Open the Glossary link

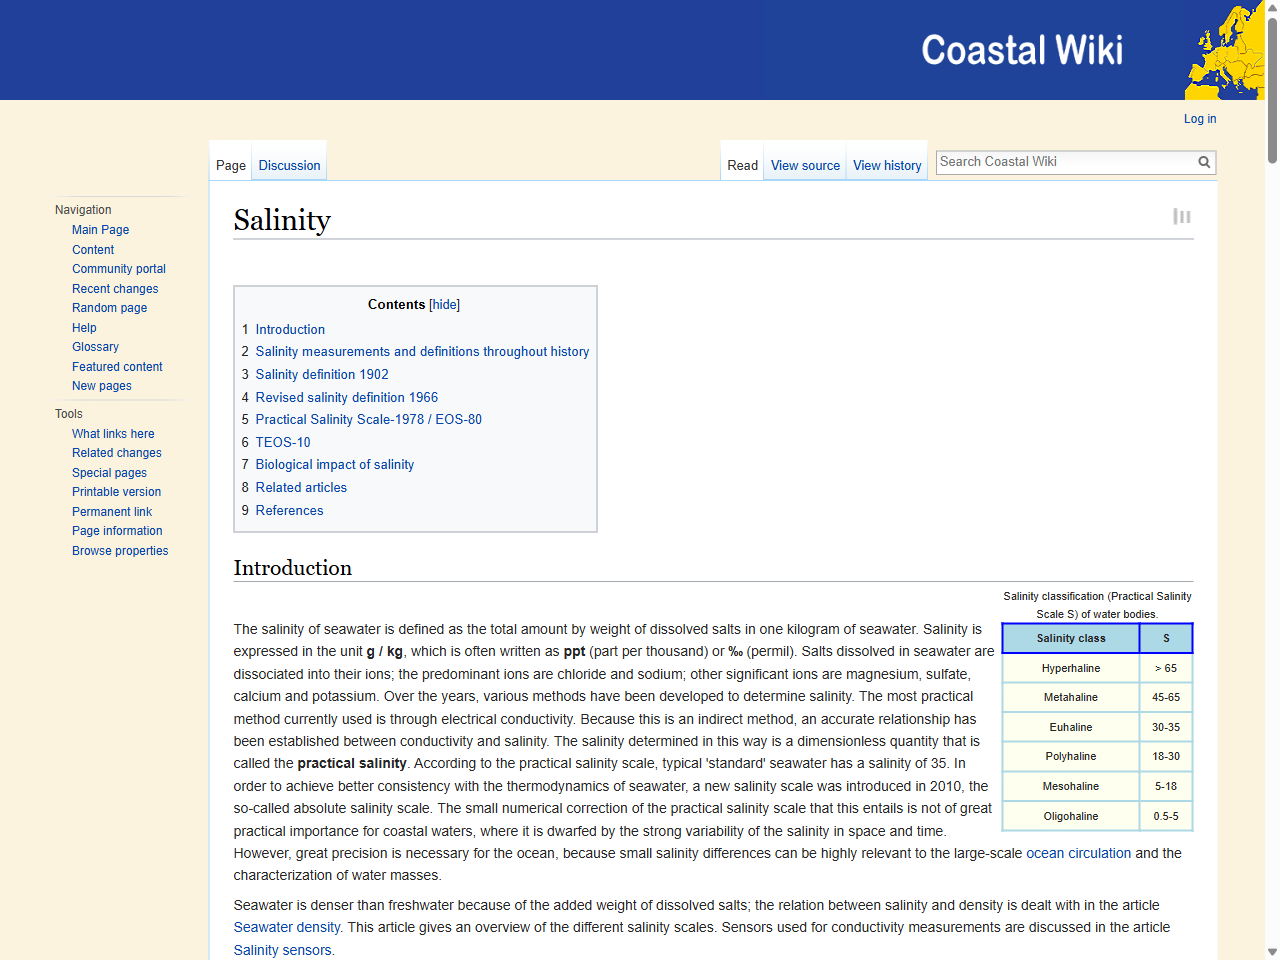[x=95, y=347]
